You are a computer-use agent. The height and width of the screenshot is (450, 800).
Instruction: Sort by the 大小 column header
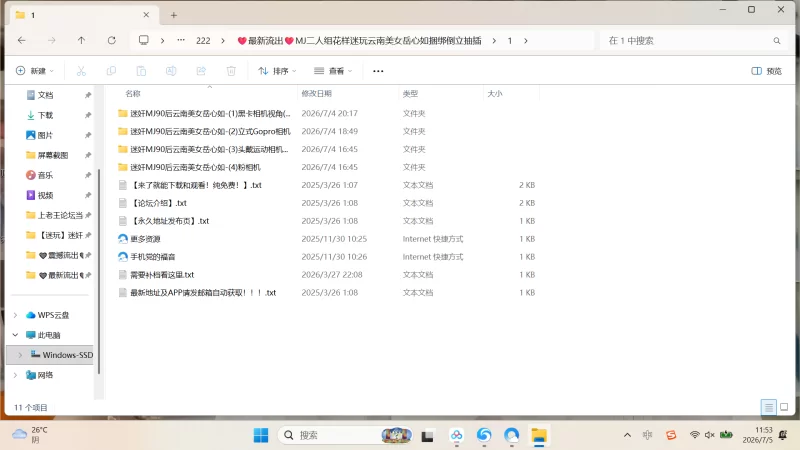tap(511, 94)
